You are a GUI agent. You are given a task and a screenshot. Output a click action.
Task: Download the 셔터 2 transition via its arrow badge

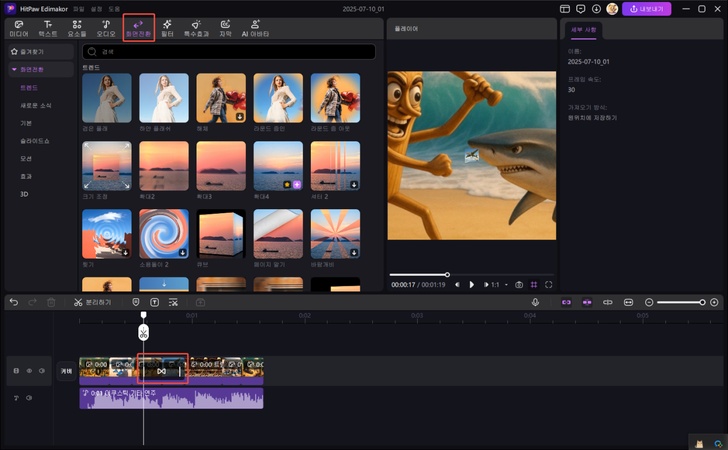[354, 185]
